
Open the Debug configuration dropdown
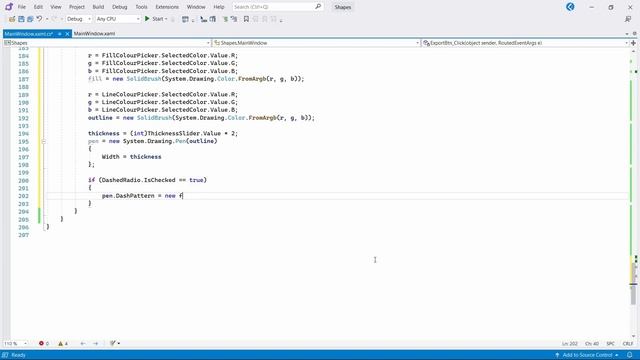79,19
